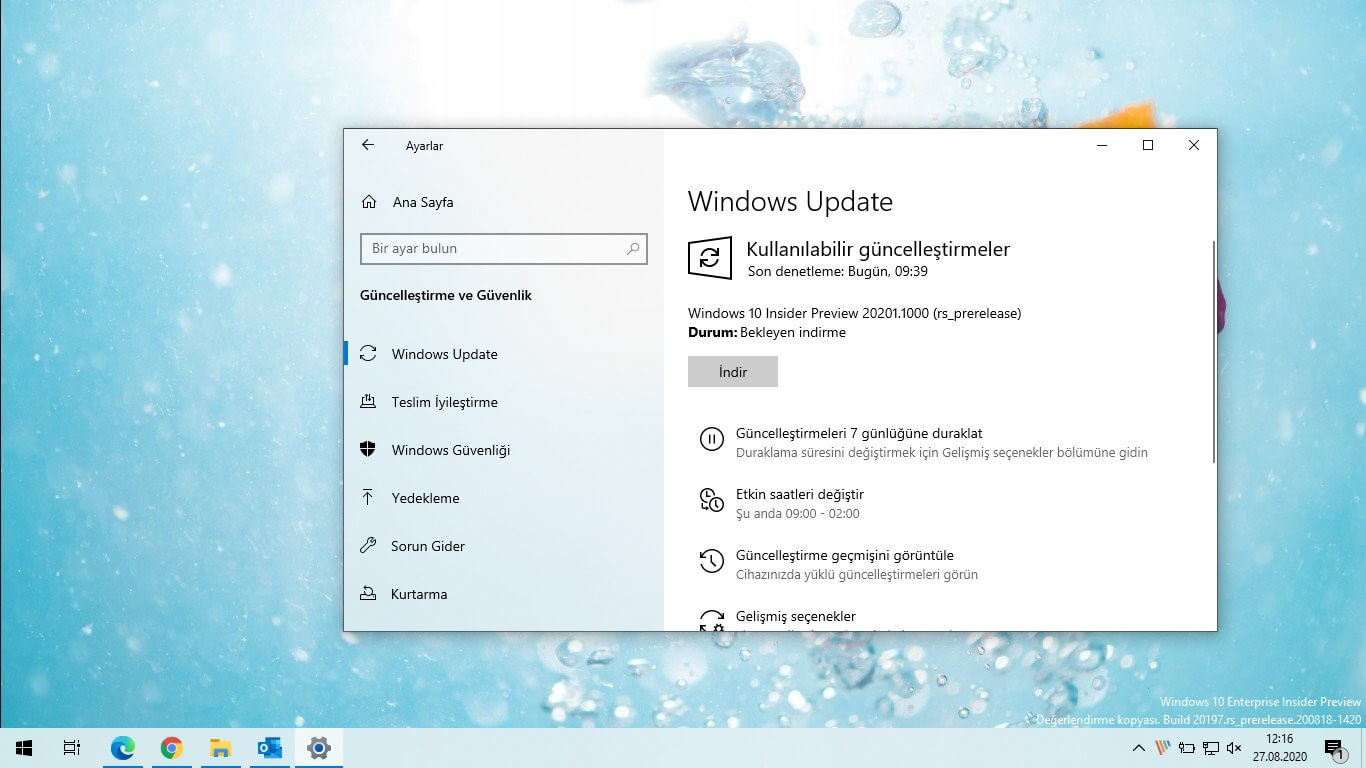Viewport: 1366px width, 768px height.
Task: Select the Yedekleme upload arrow icon
Action: pos(368,498)
